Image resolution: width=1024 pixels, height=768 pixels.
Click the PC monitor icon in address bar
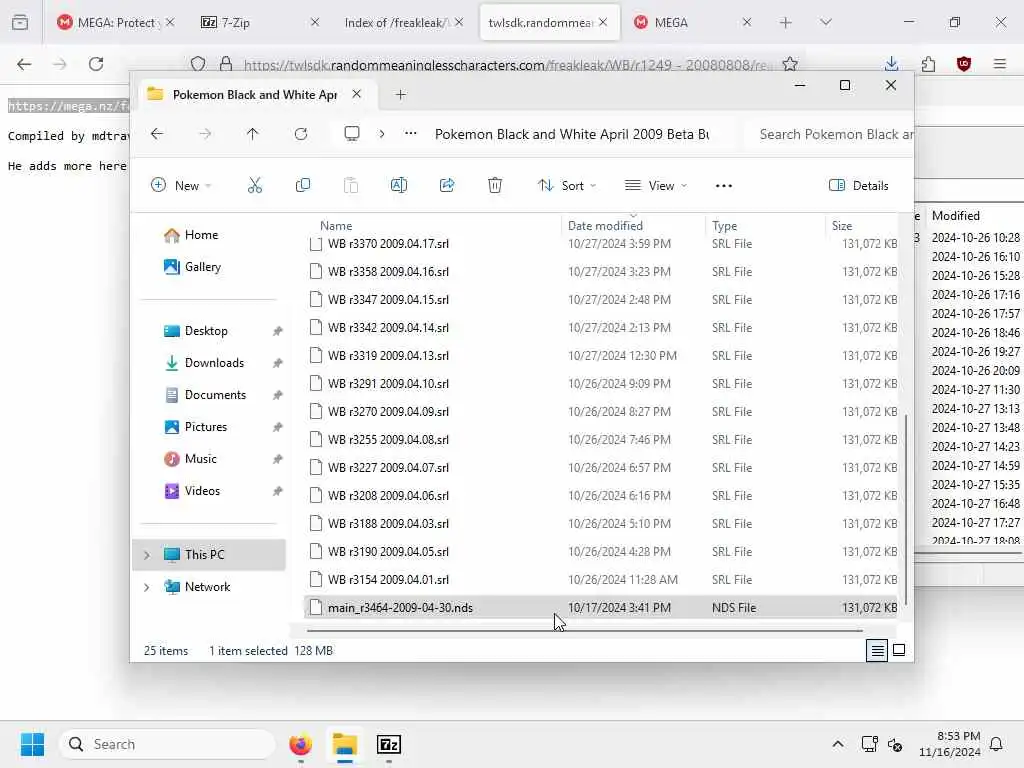coord(352,134)
